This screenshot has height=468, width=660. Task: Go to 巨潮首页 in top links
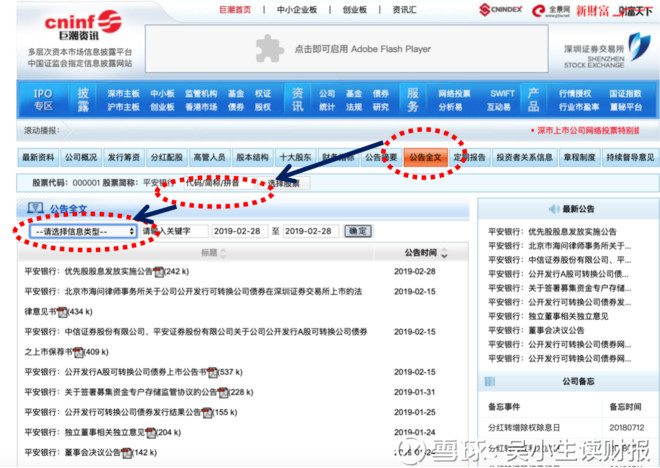coord(235,10)
